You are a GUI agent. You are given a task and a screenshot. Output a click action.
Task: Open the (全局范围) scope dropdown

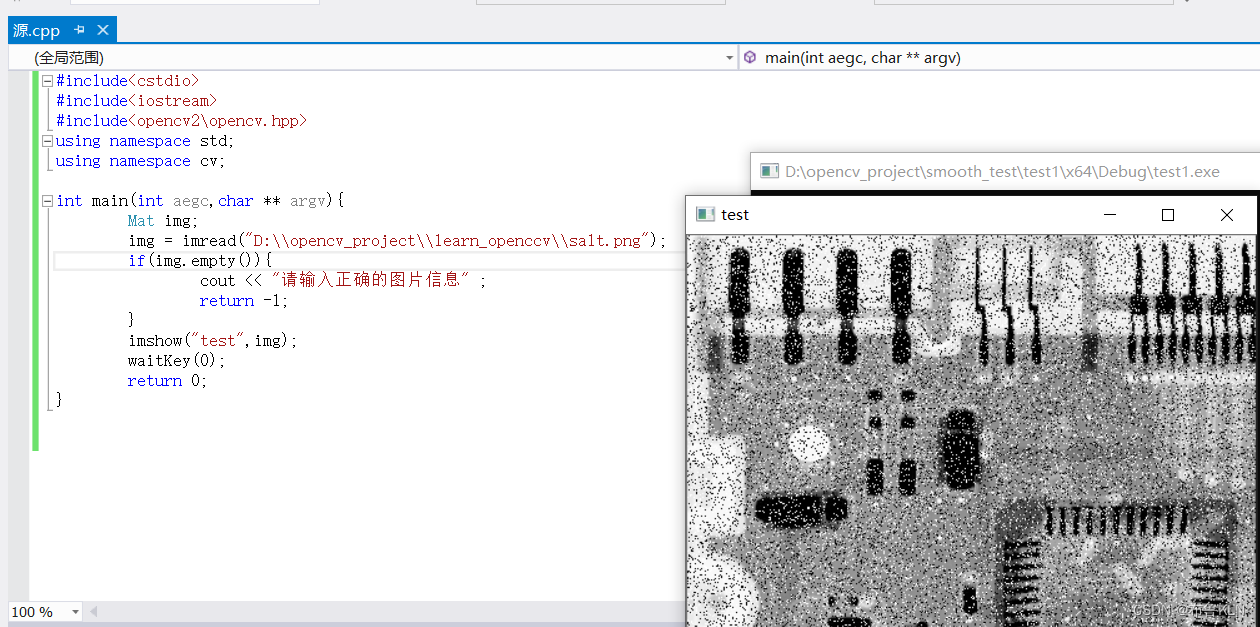click(729, 57)
